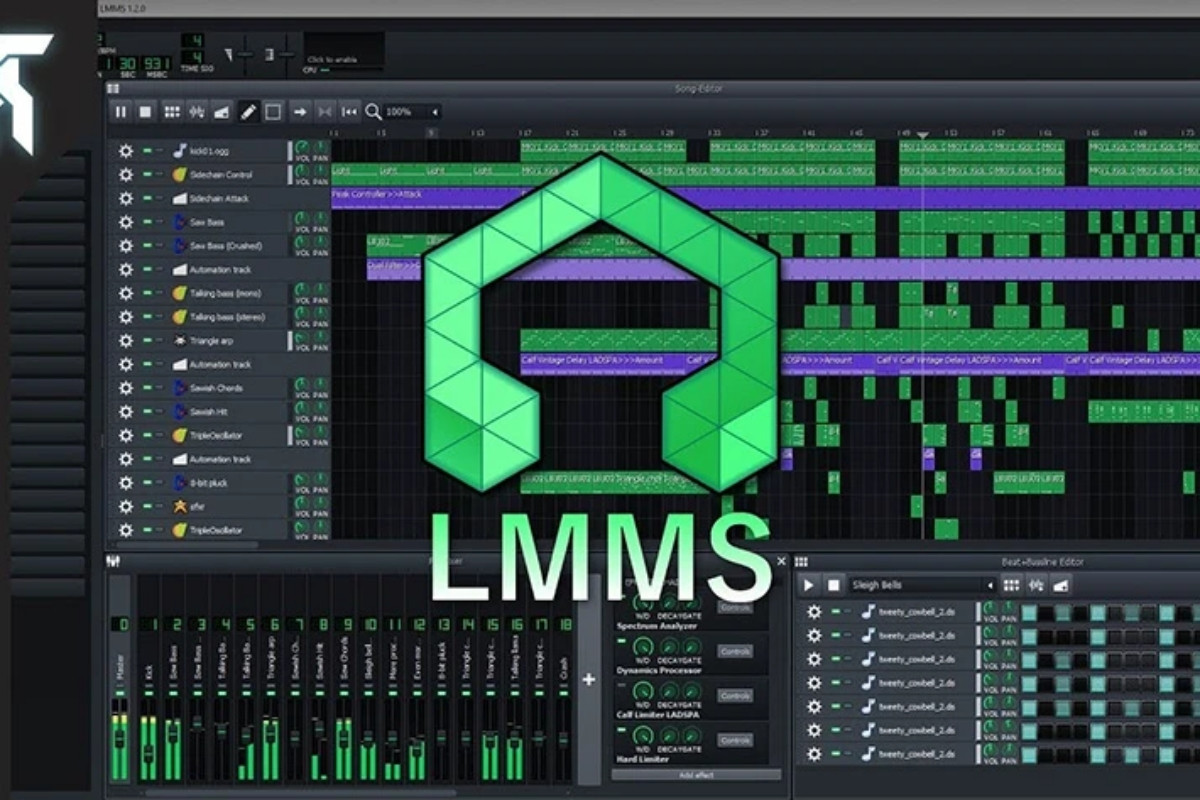The image size is (1200, 800).
Task: Mute the Talking bass (mono) track
Action: [x=147, y=293]
